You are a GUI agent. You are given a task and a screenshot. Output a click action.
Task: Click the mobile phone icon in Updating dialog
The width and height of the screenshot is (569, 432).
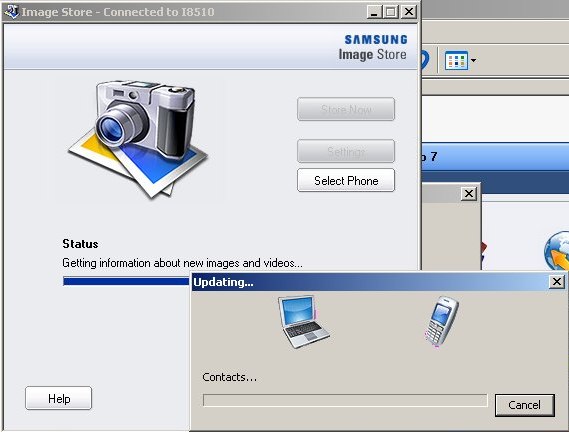[441, 321]
